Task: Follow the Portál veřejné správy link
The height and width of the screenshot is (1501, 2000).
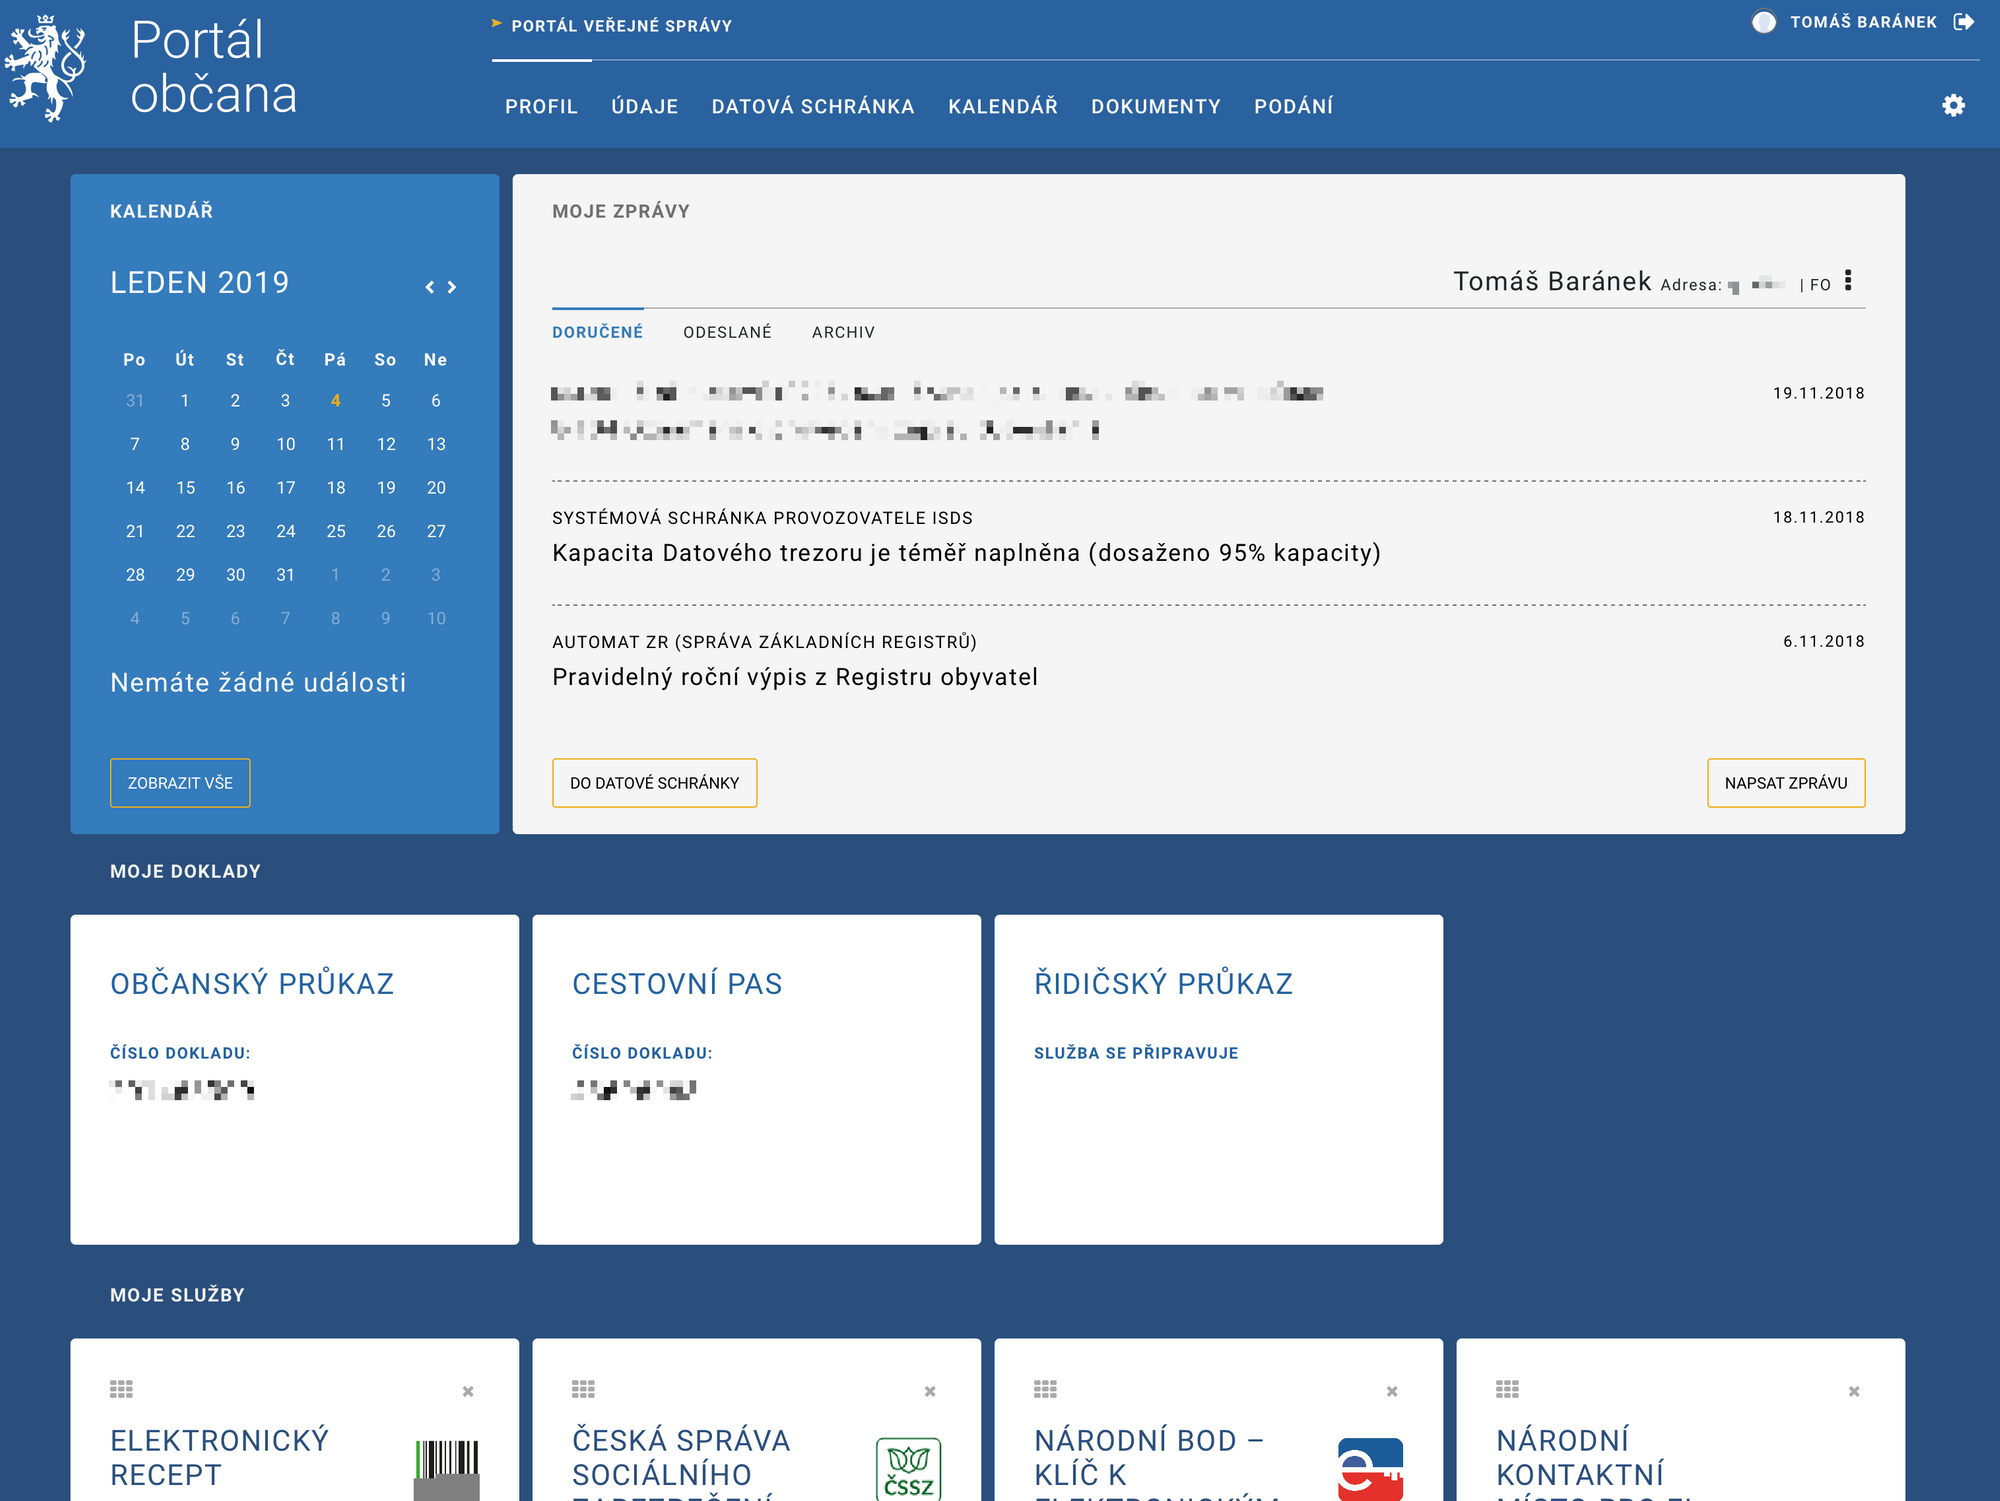Action: coord(621,26)
